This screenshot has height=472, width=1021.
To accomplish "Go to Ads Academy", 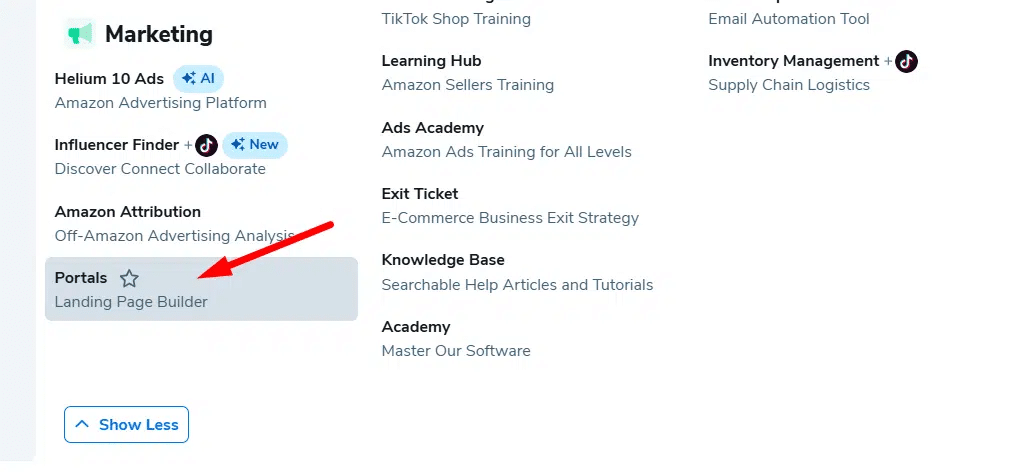I will (433, 128).
